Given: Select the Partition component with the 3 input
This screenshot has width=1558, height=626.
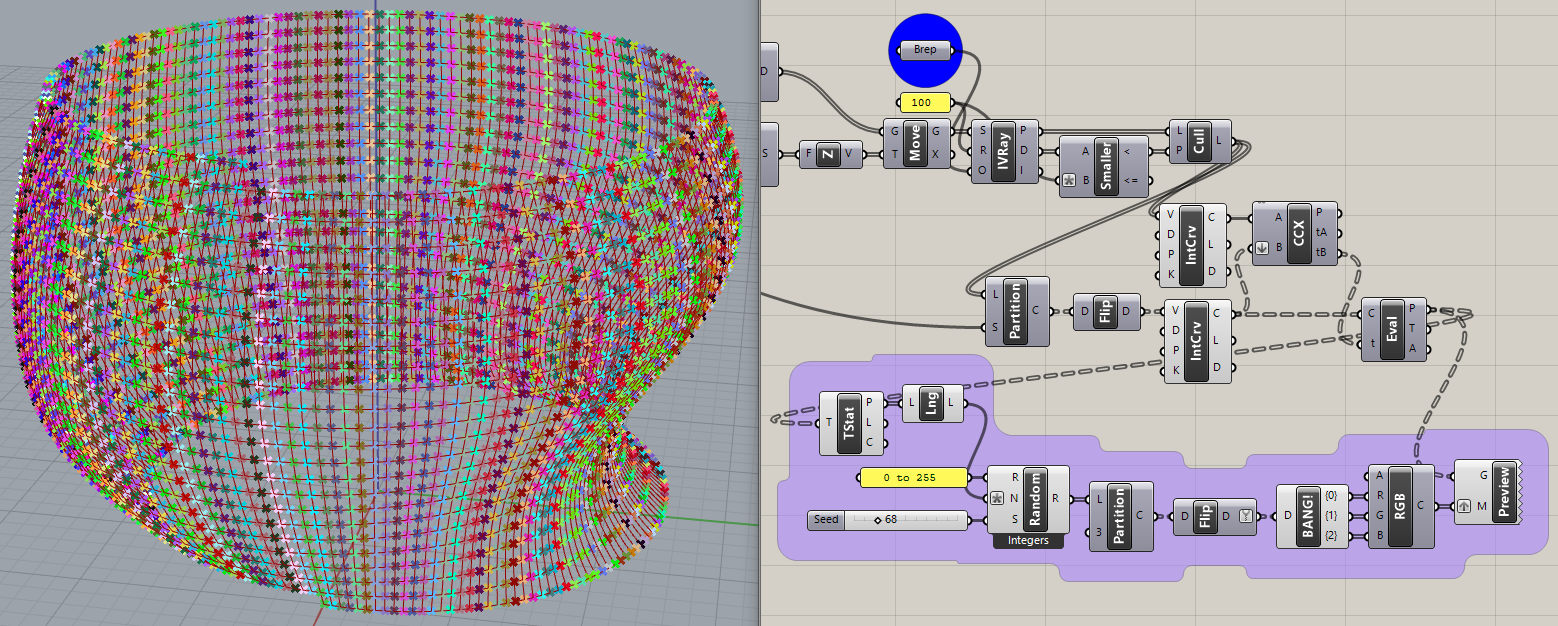Looking at the screenshot, I should [x=1119, y=515].
